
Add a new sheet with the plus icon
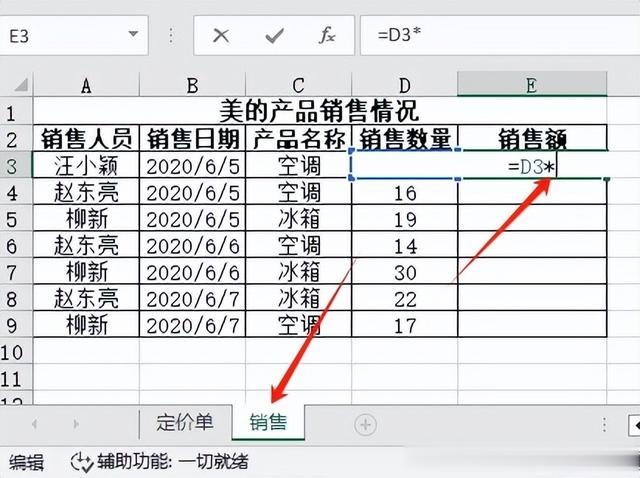[x=365, y=425]
